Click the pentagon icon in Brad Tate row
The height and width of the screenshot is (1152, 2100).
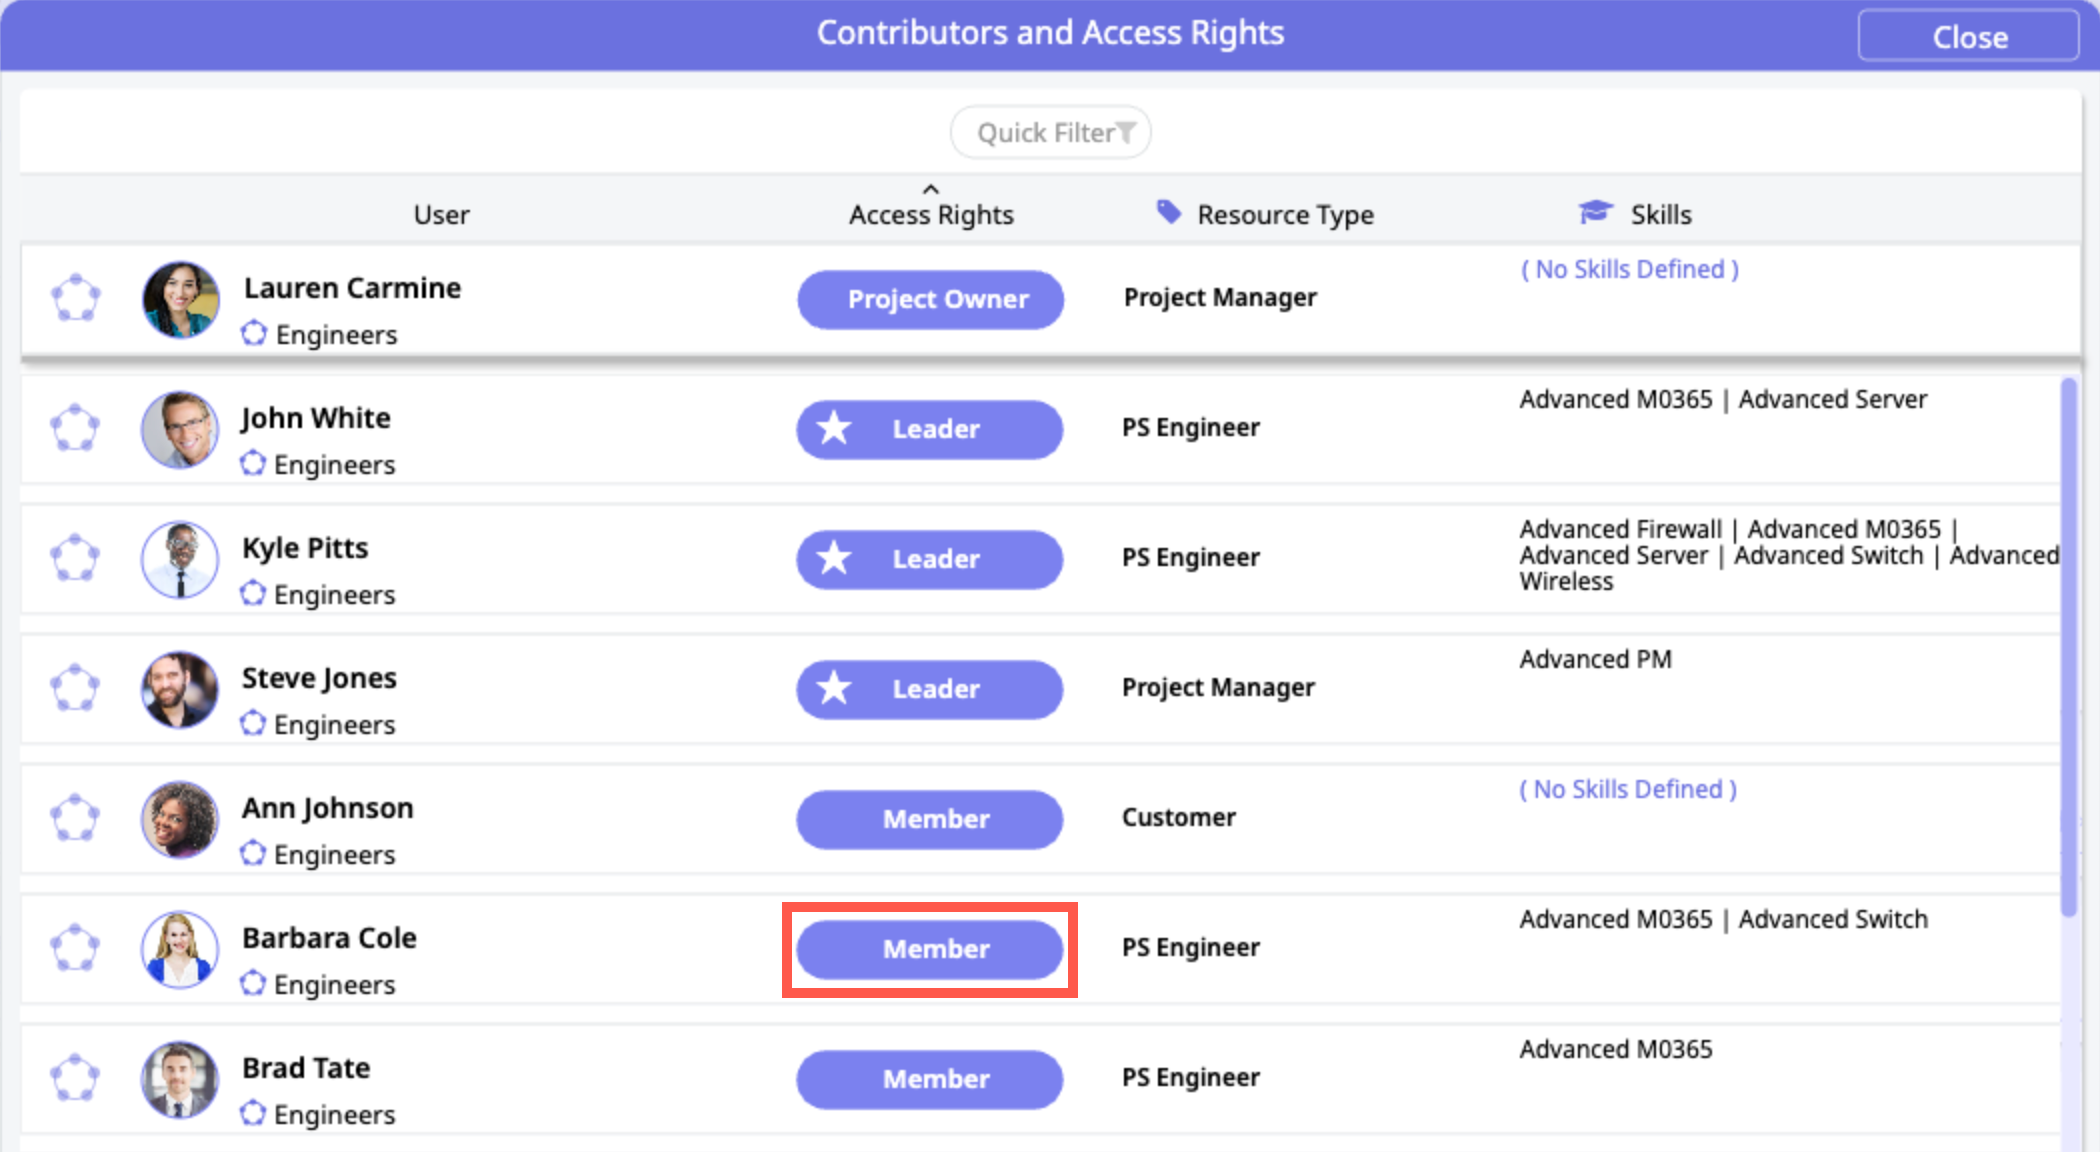pyautogui.click(x=76, y=1078)
